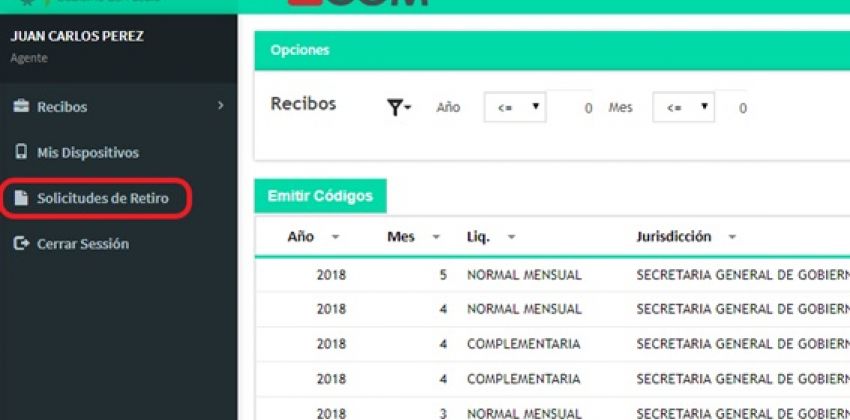850x420 pixels.
Task: Click the Mes value input field
Action: (732, 107)
